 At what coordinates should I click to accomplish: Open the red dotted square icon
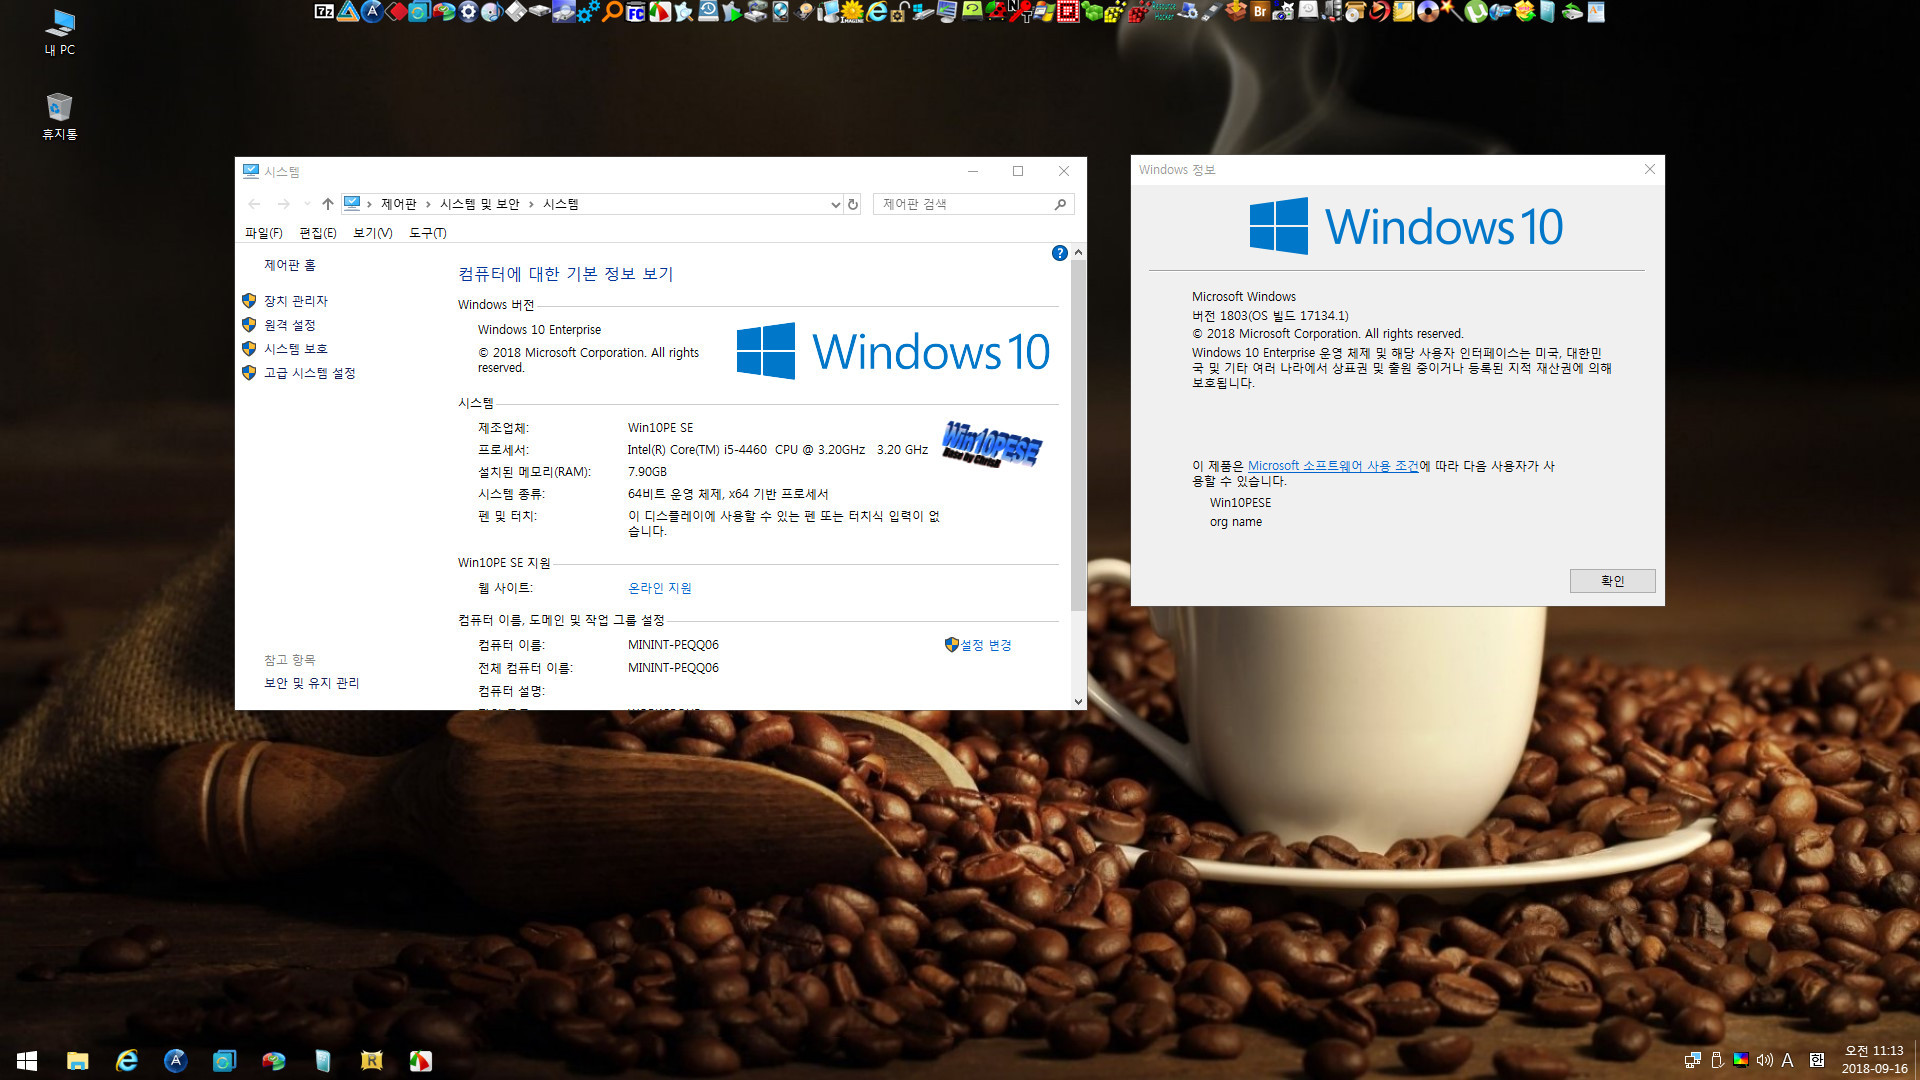[1068, 12]
